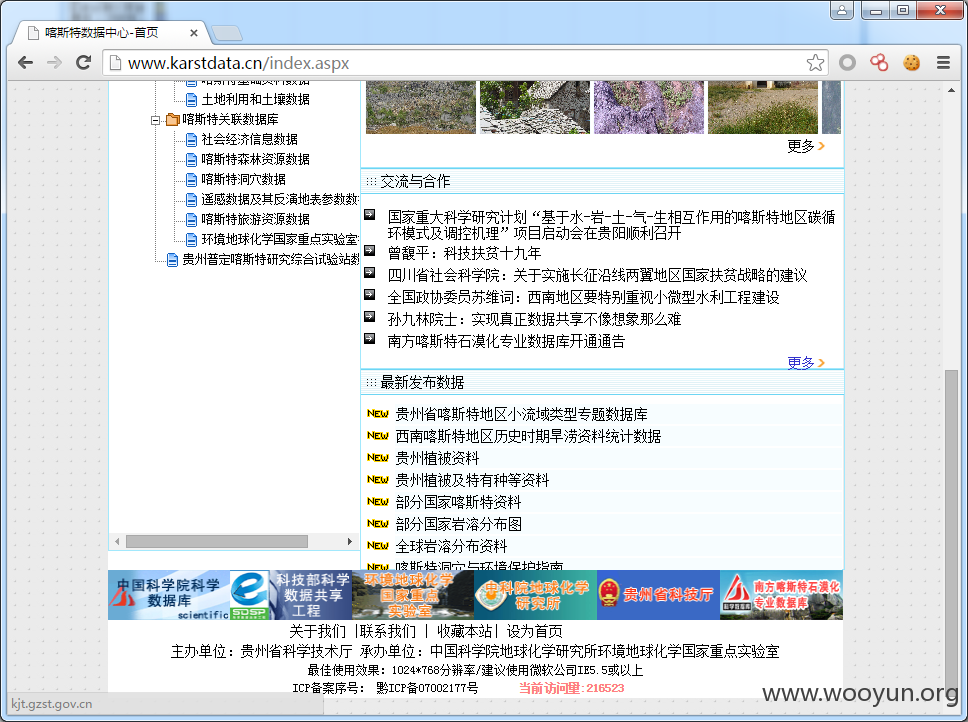Open 南方喀斯特石漠化专业数据库开通通告

click(x=506, y=341)
